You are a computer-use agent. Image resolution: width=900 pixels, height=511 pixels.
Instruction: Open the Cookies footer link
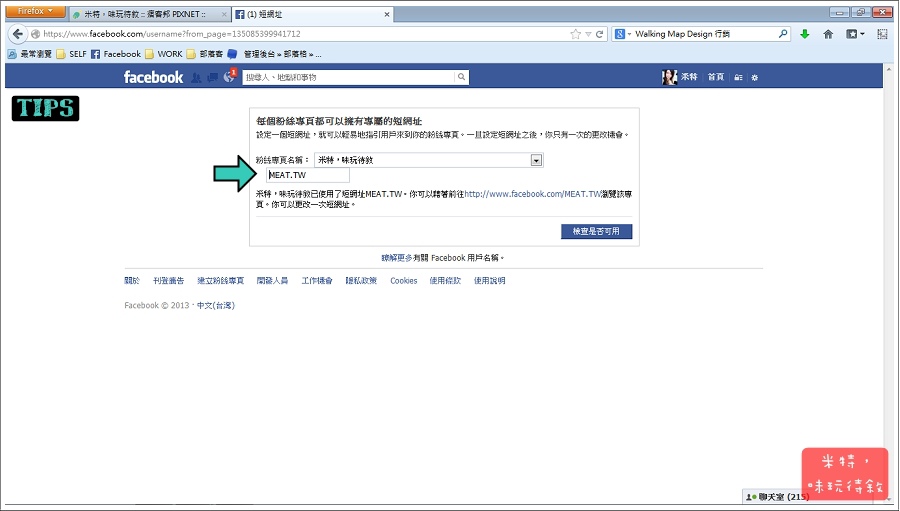click(x=404, y=281)
